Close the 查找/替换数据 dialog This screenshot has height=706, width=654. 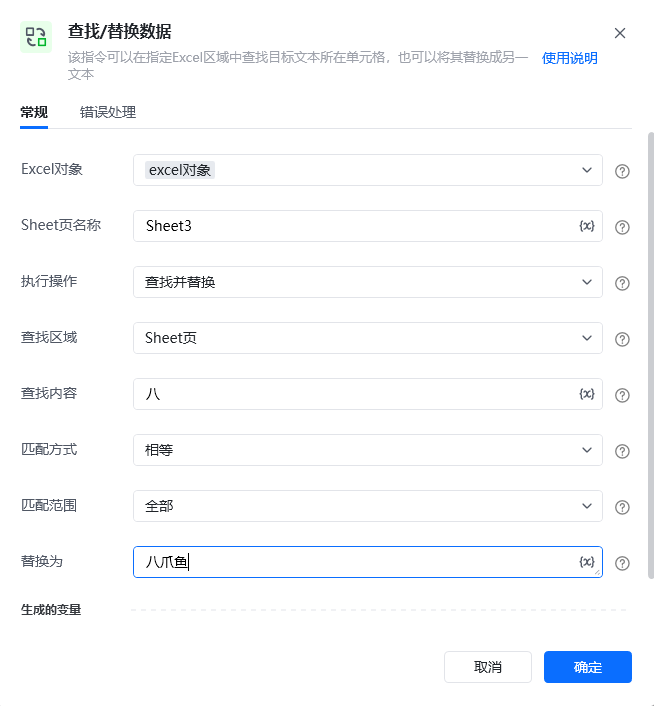point(620,33)
